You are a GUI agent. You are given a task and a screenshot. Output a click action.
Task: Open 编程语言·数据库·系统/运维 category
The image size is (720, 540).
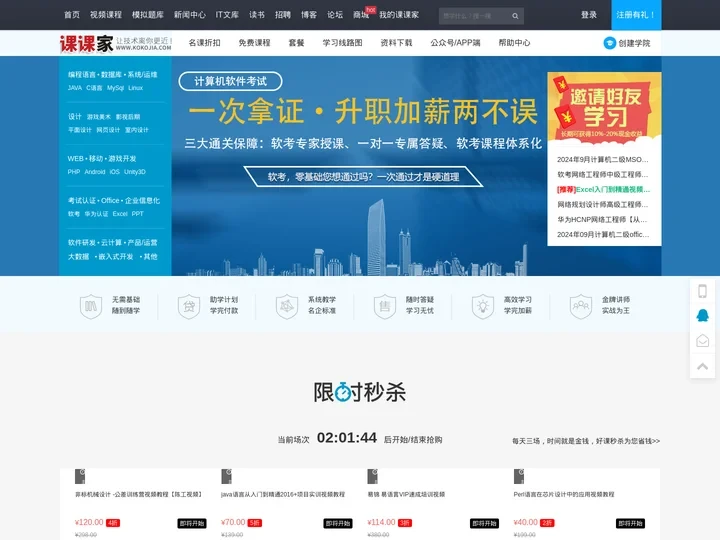tap(113, 74)
